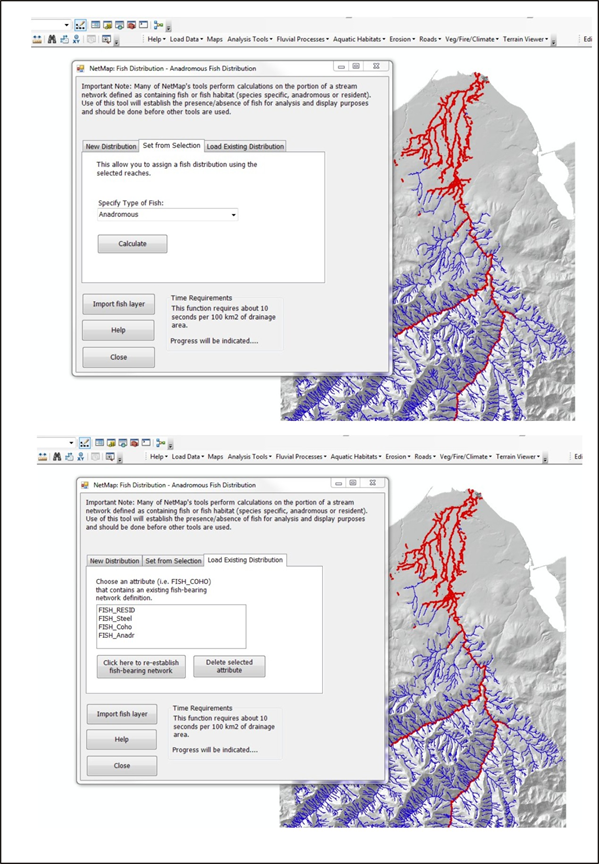Click Create Viewer Window icon, bottom screenshot
The width and height of the screenshot is (599, 864).
pyautogui.click(x=110, y=456)
